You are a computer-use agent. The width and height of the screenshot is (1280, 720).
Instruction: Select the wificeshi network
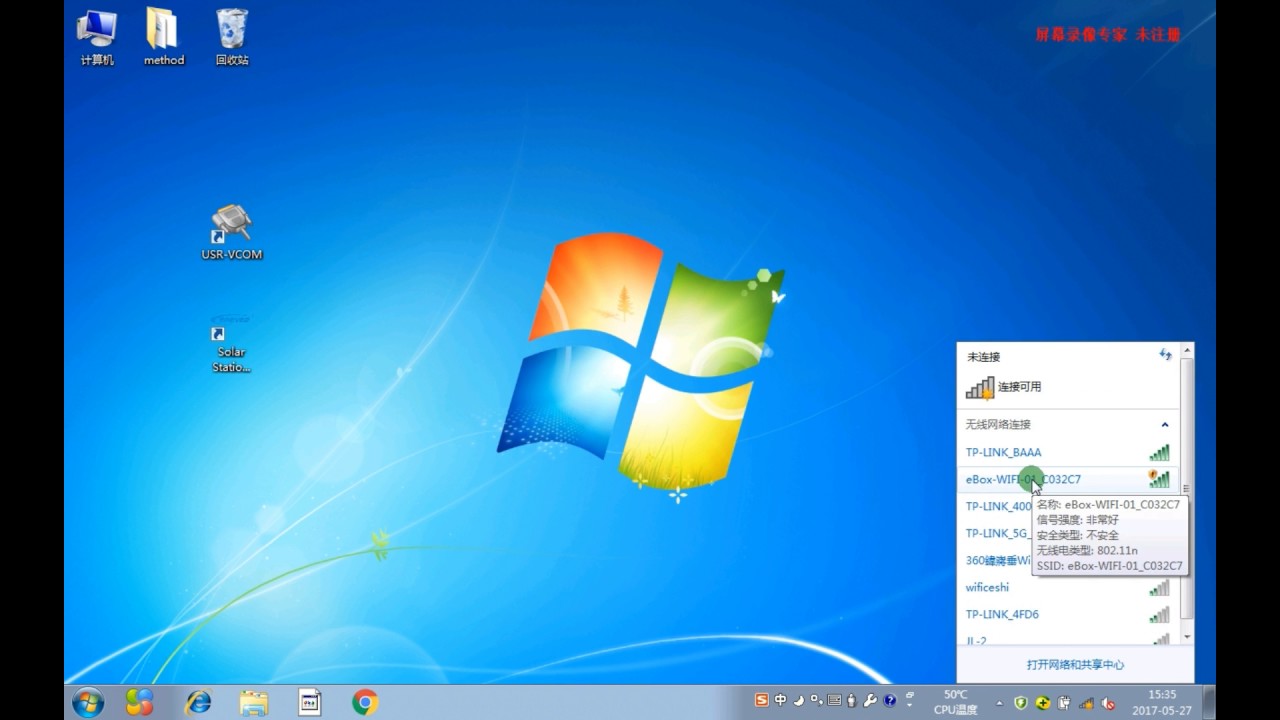coord(1067,587)
